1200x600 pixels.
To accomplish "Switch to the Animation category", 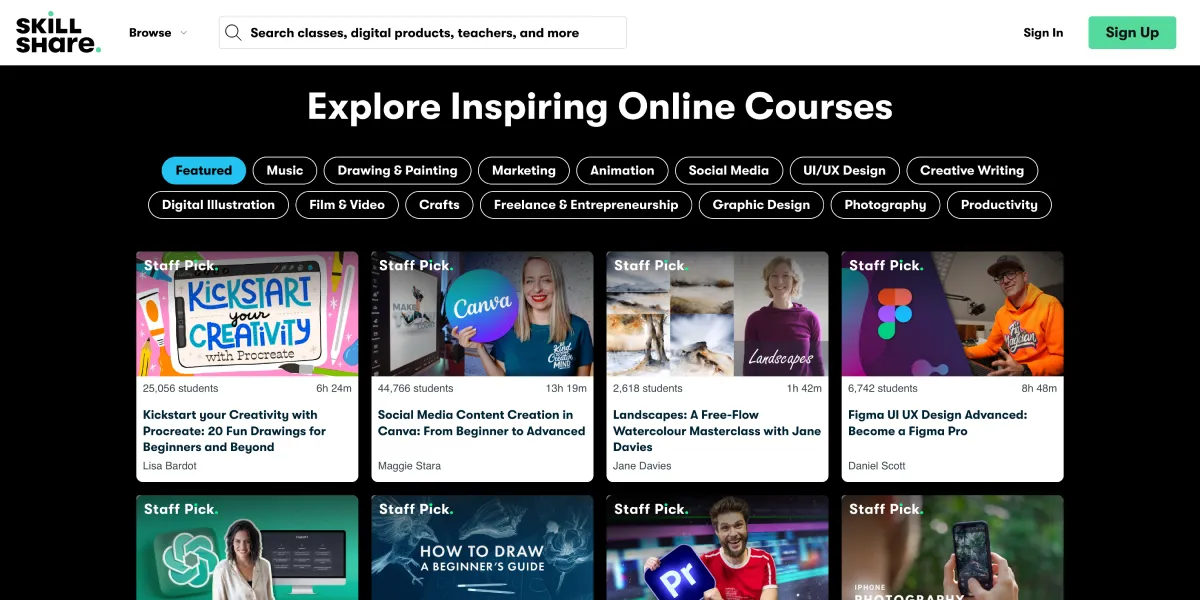I will [x=622, y=171].
